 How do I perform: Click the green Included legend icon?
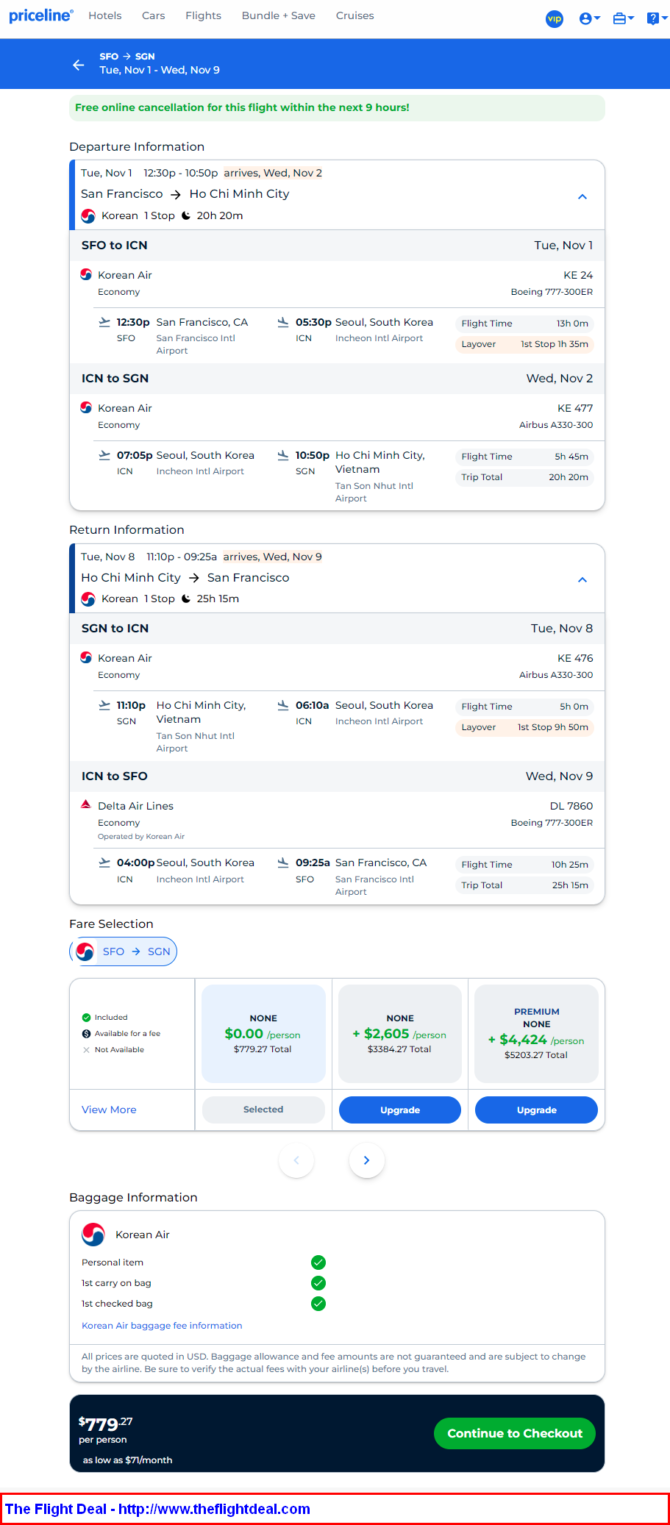point(86,1017)
